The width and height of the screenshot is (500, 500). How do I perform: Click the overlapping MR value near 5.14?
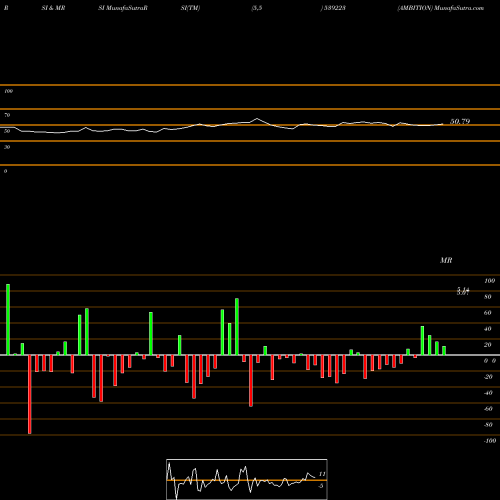click(463, 291)
